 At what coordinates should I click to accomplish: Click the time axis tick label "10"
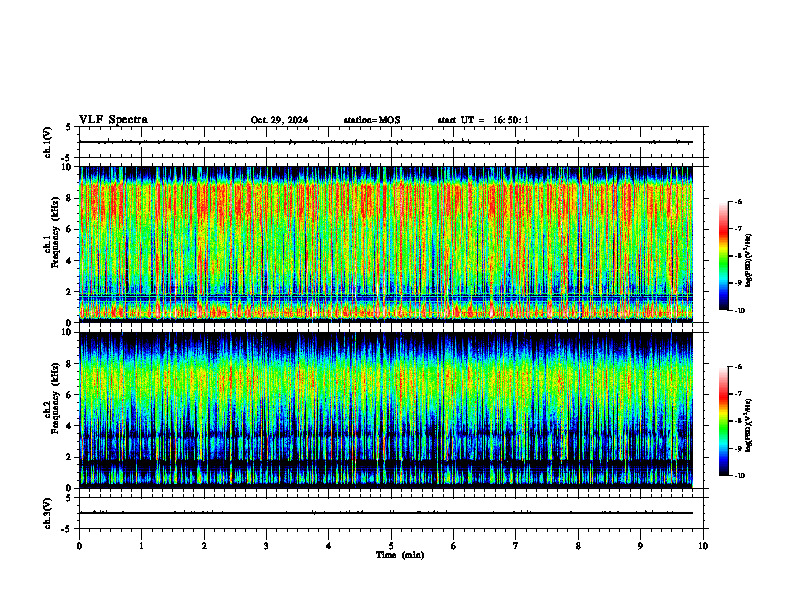[x=703, y=546]
